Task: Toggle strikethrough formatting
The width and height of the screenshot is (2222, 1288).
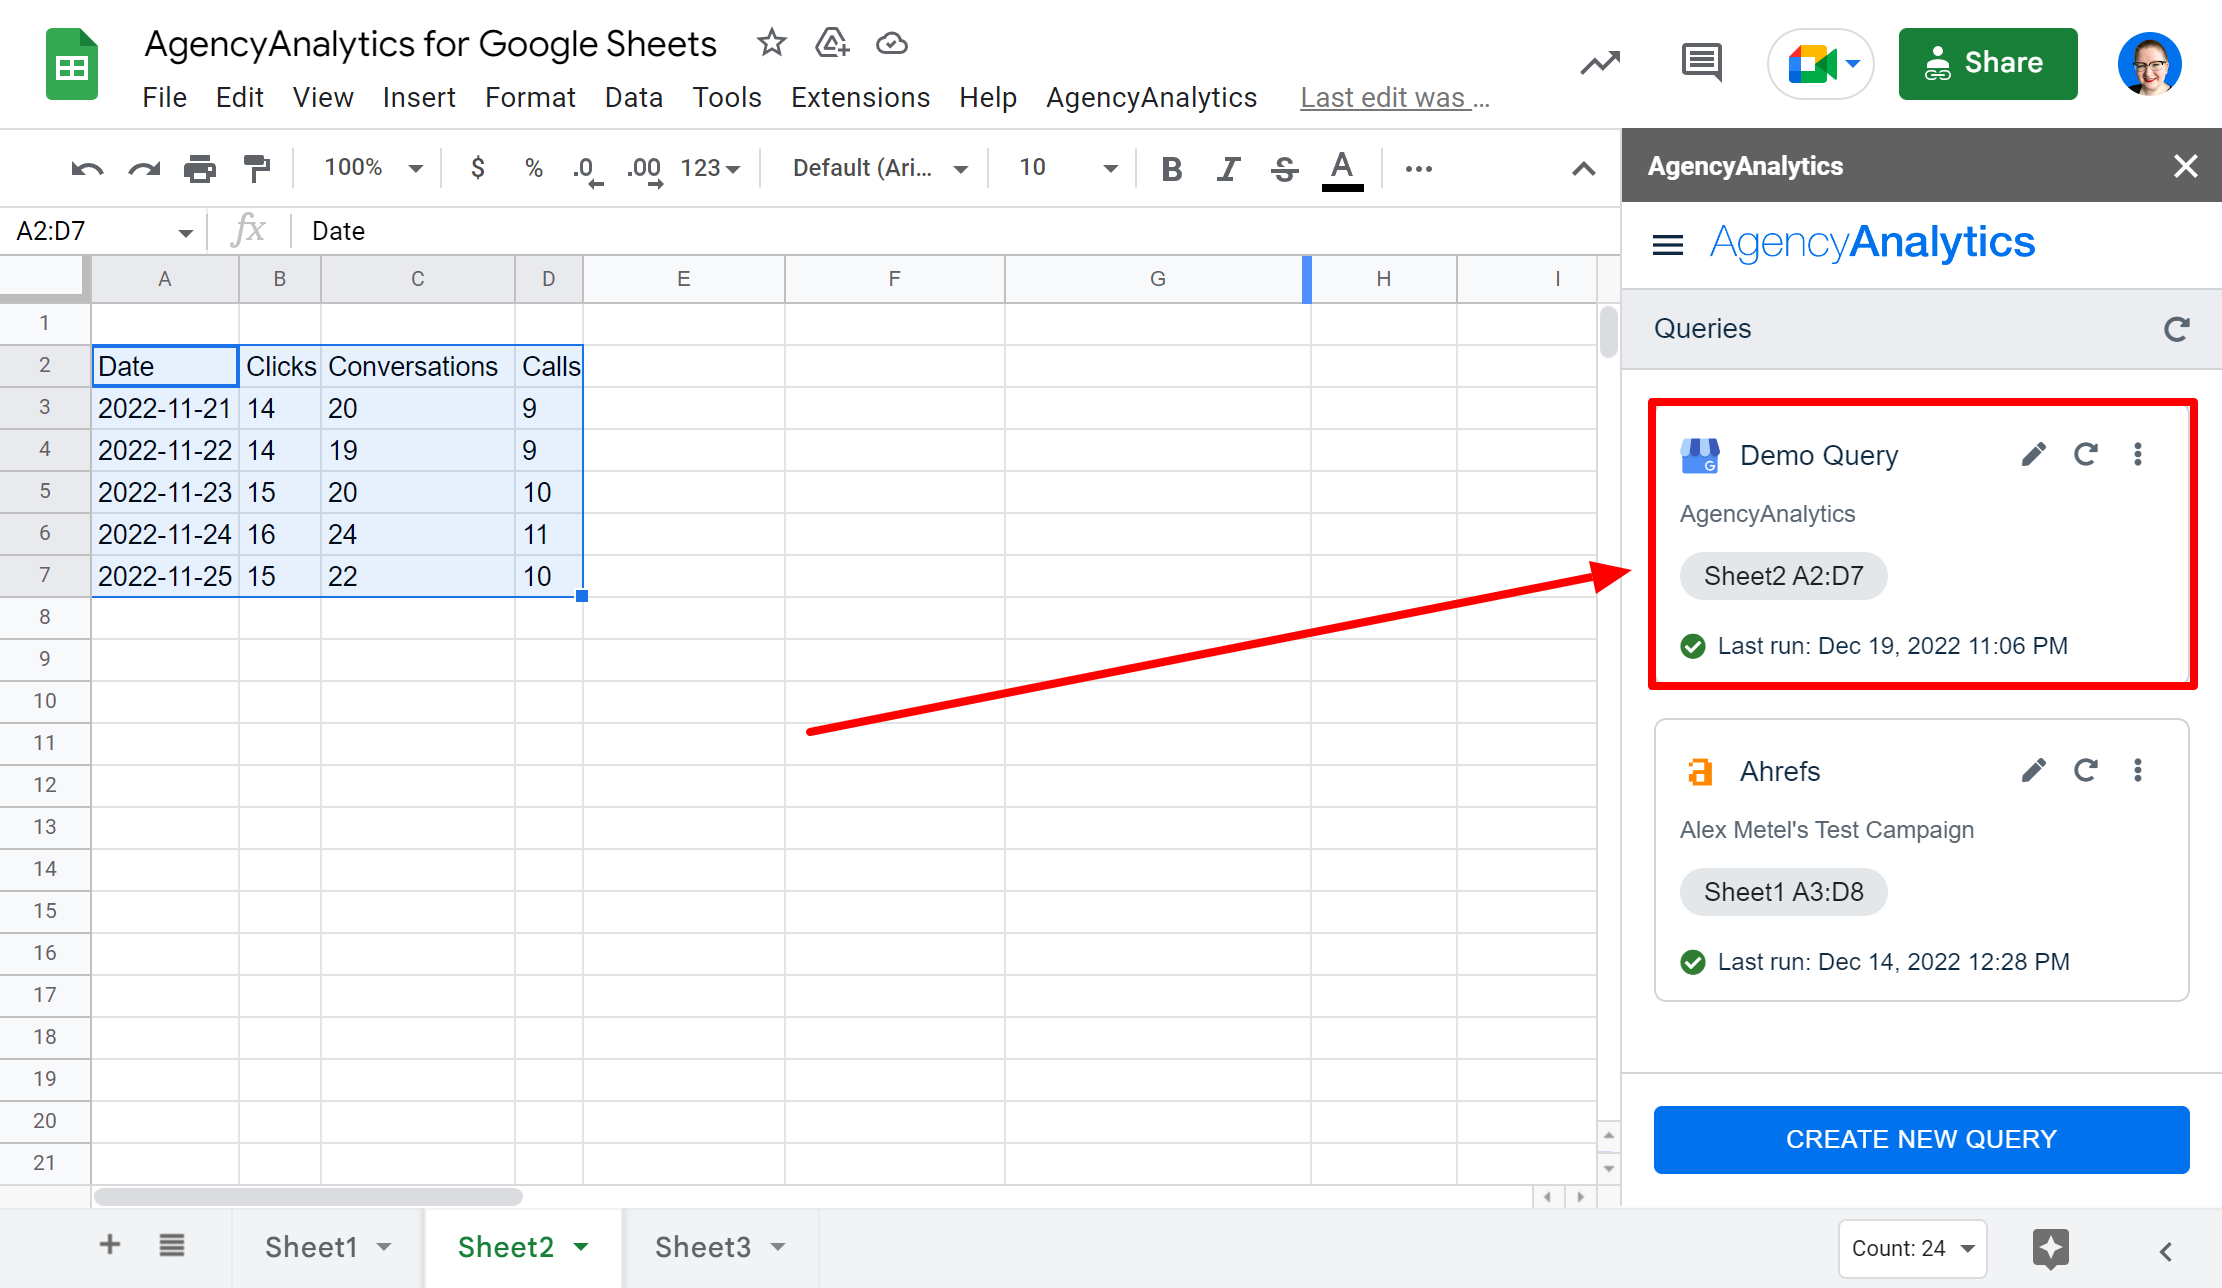Action: tap(1285, 168)
